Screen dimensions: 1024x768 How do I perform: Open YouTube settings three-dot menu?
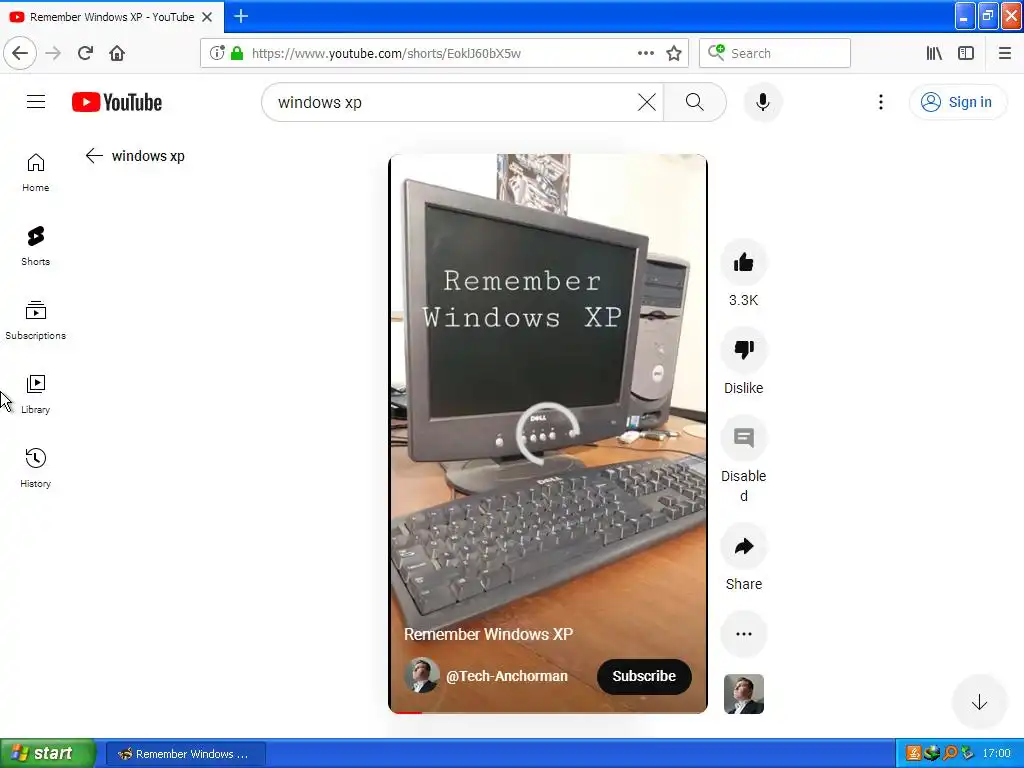coord(880,102)
